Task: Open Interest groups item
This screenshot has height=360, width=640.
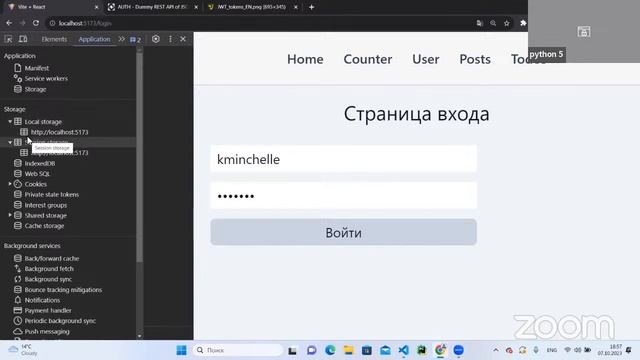Action: [45, 205]
